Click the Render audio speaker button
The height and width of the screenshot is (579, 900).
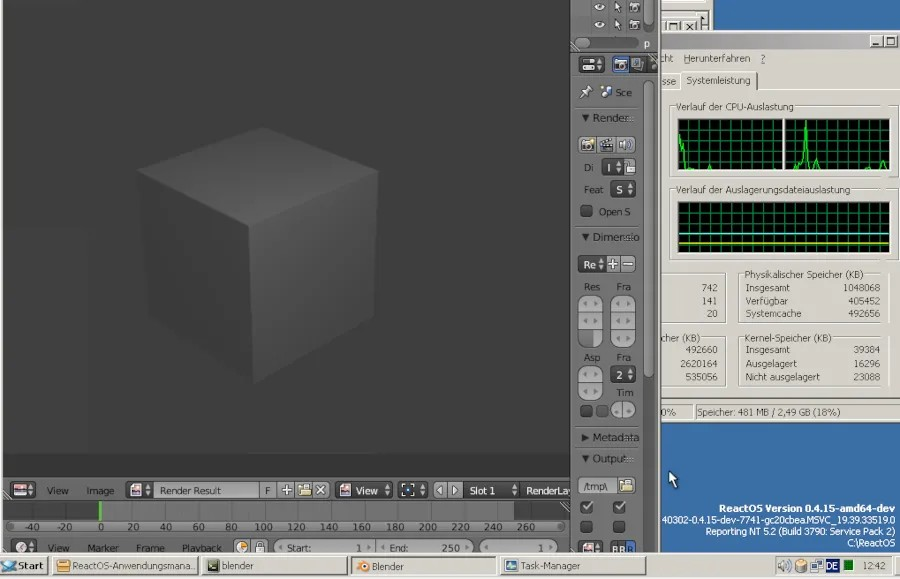[625, 144]
